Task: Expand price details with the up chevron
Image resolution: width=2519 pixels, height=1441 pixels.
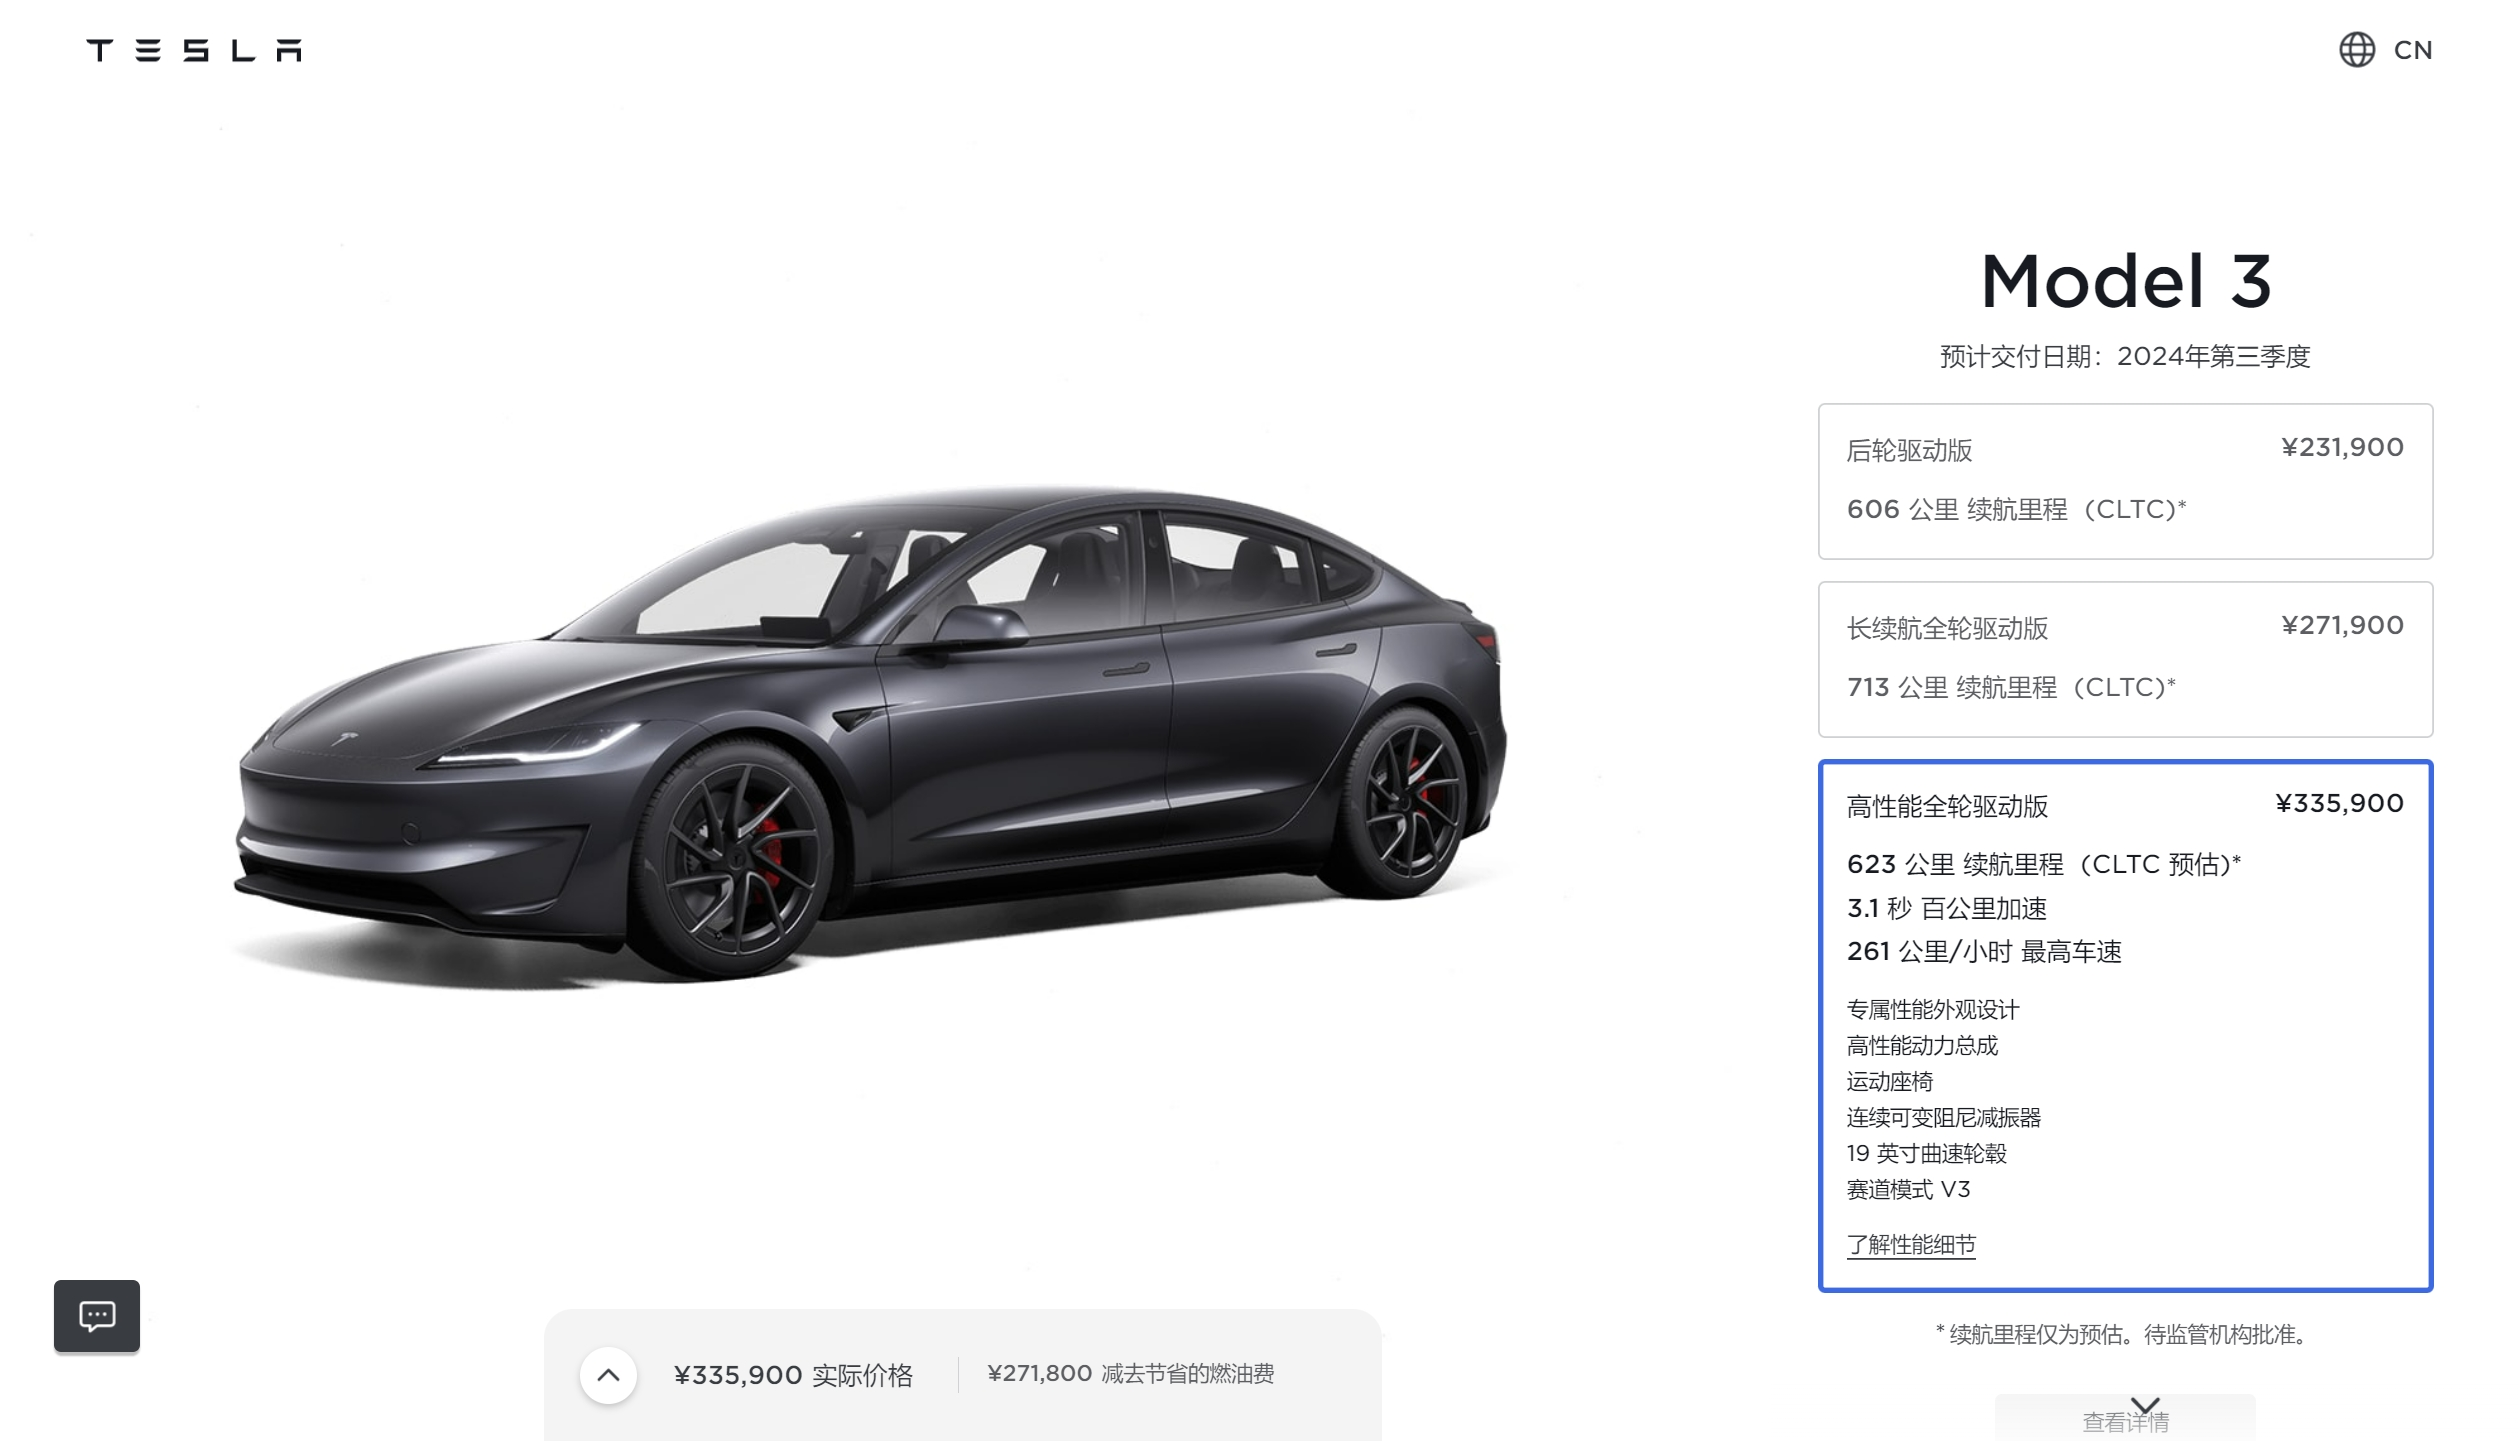Action: [608, 1375]
